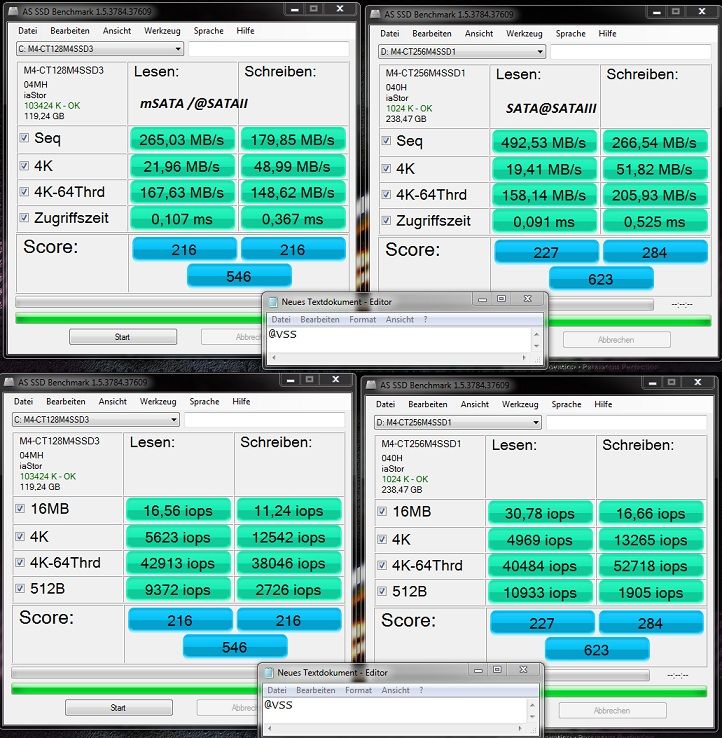Click the 42913 iops read result

(178, 563)
